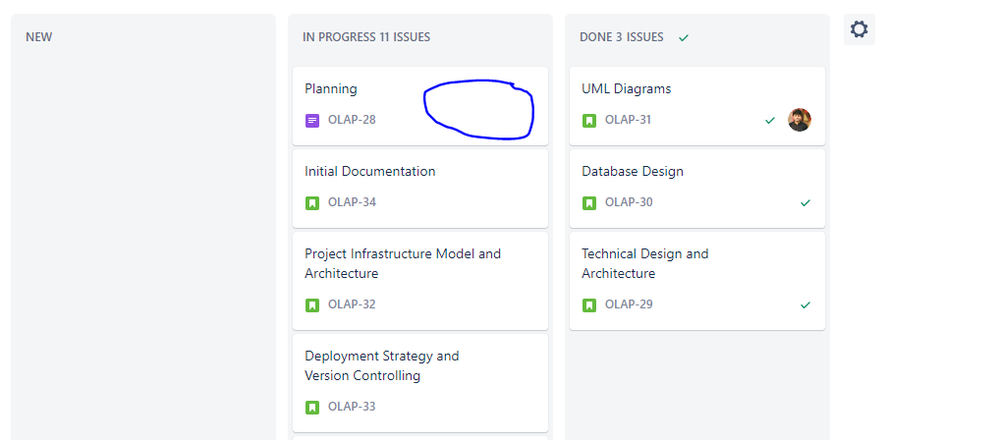Click the DONE 3 ISSUES header
The height and width of the screenshot is (440, 999).
[621, 37]
